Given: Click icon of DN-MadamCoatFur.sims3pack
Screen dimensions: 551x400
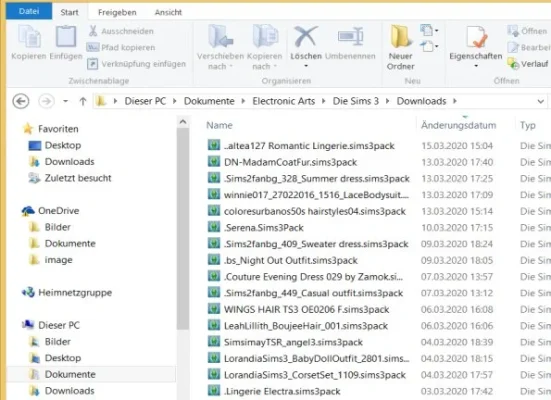Looking at the screenshot, I should point(214,162).
